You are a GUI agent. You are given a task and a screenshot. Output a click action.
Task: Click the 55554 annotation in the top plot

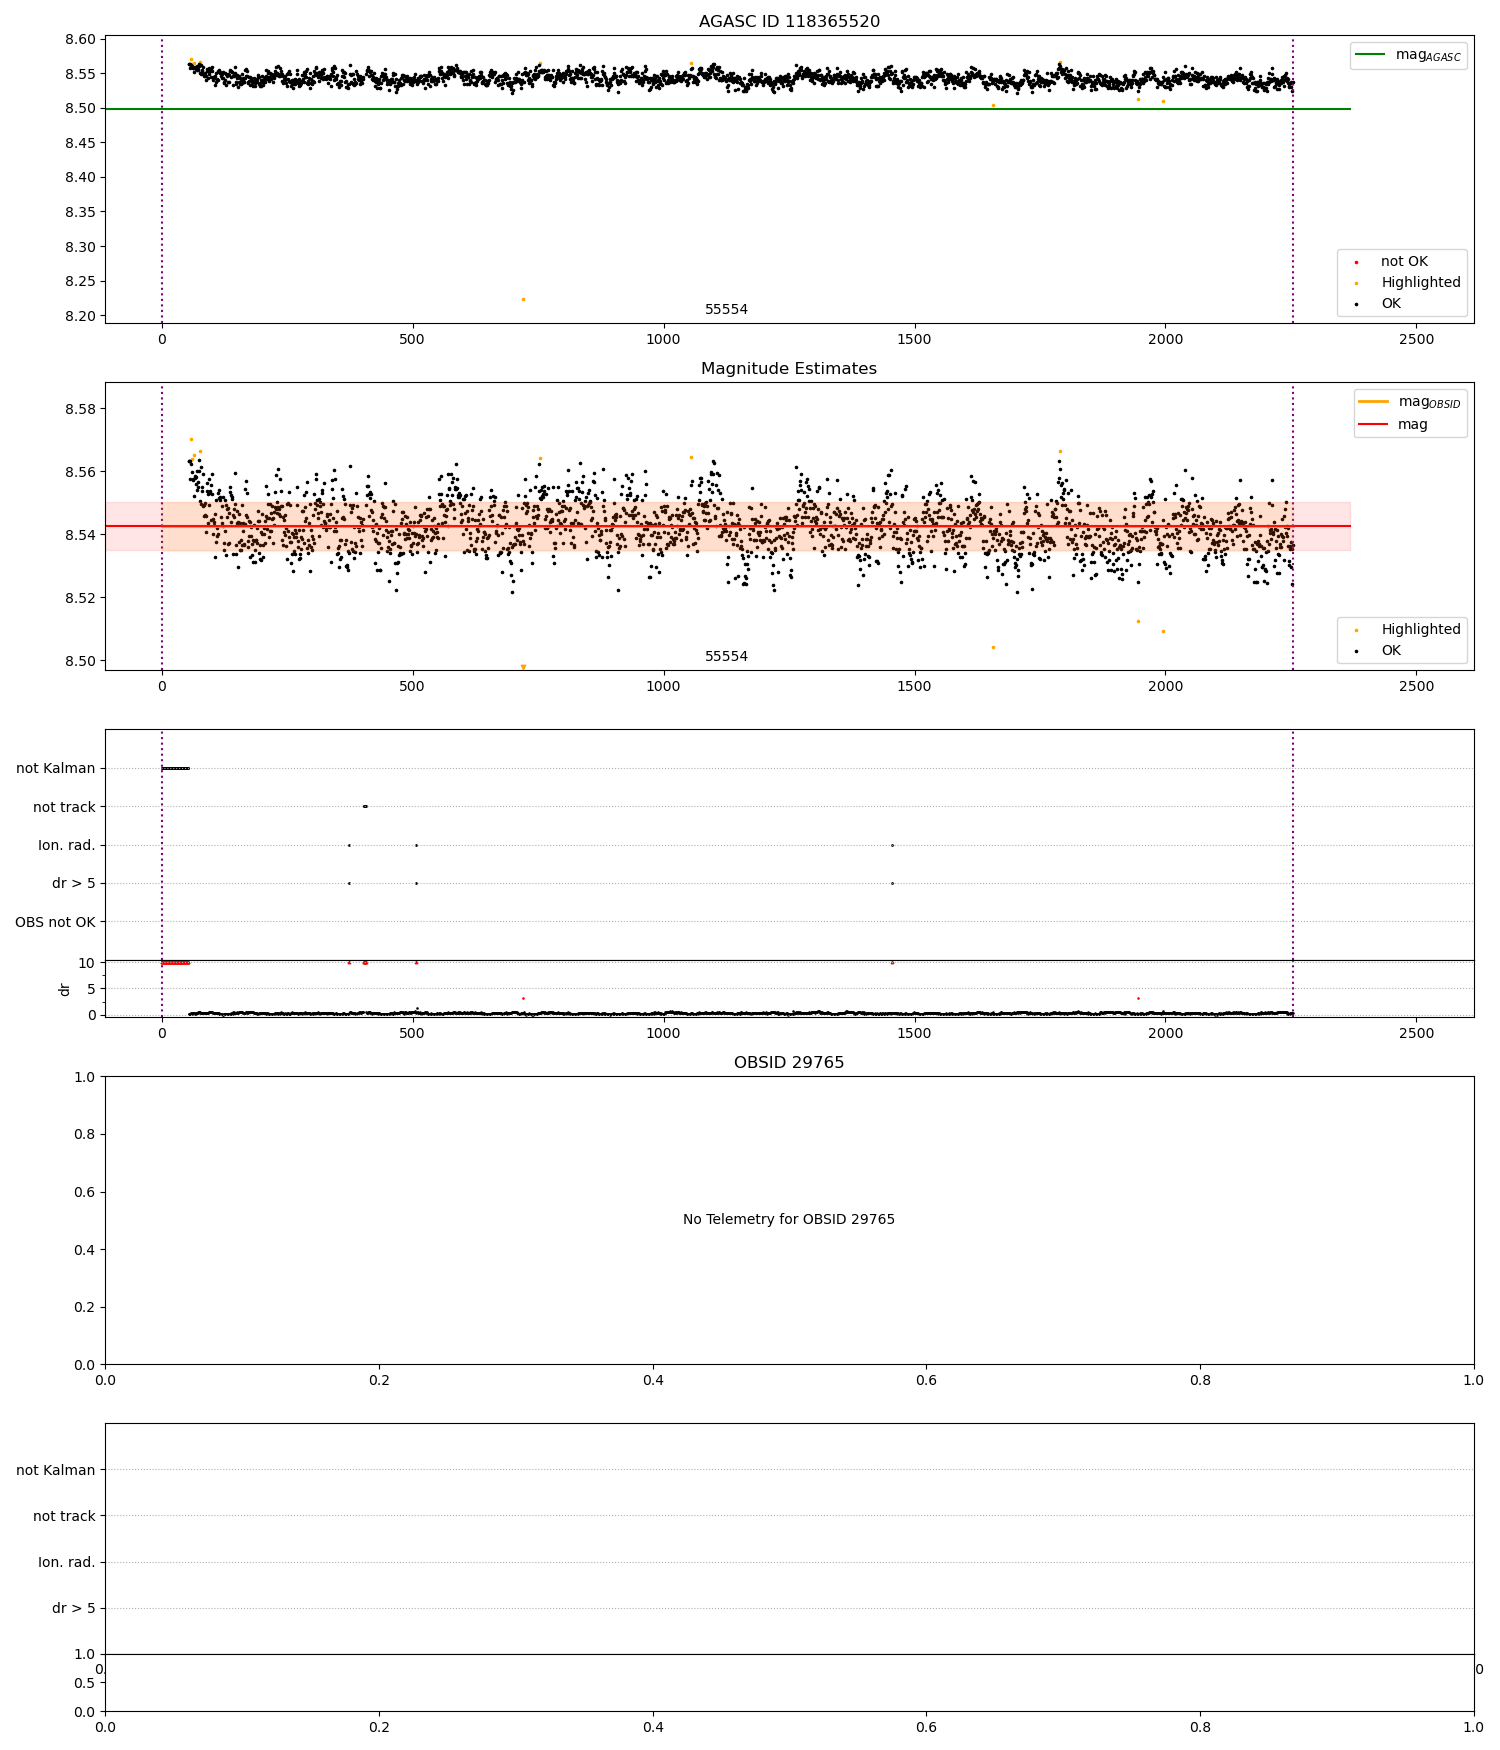click(726, 310)
